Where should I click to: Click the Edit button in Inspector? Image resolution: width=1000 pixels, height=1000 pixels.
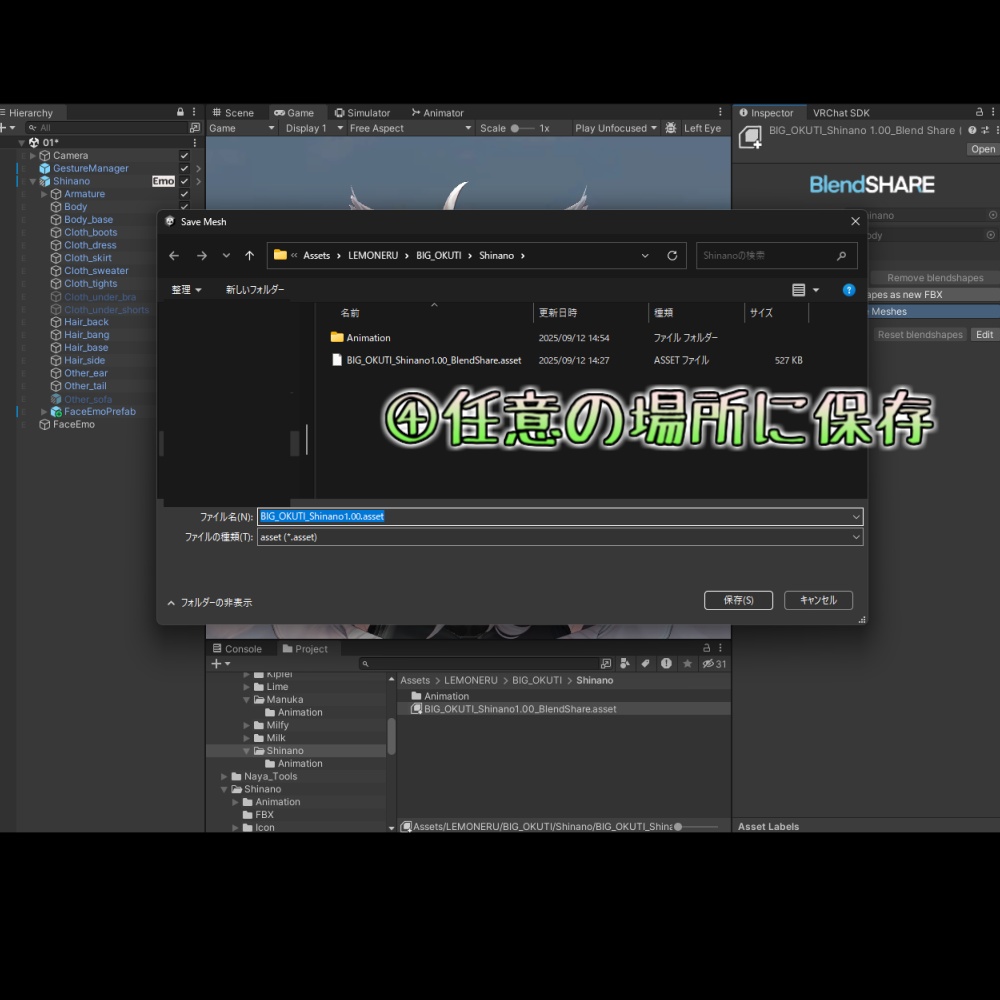(984, 335)
